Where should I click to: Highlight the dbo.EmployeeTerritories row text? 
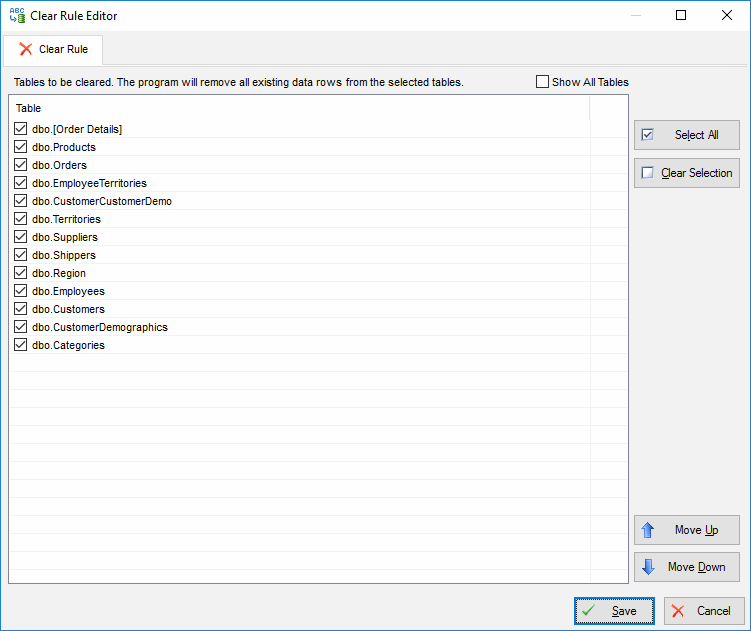click(x=90, y=184)
